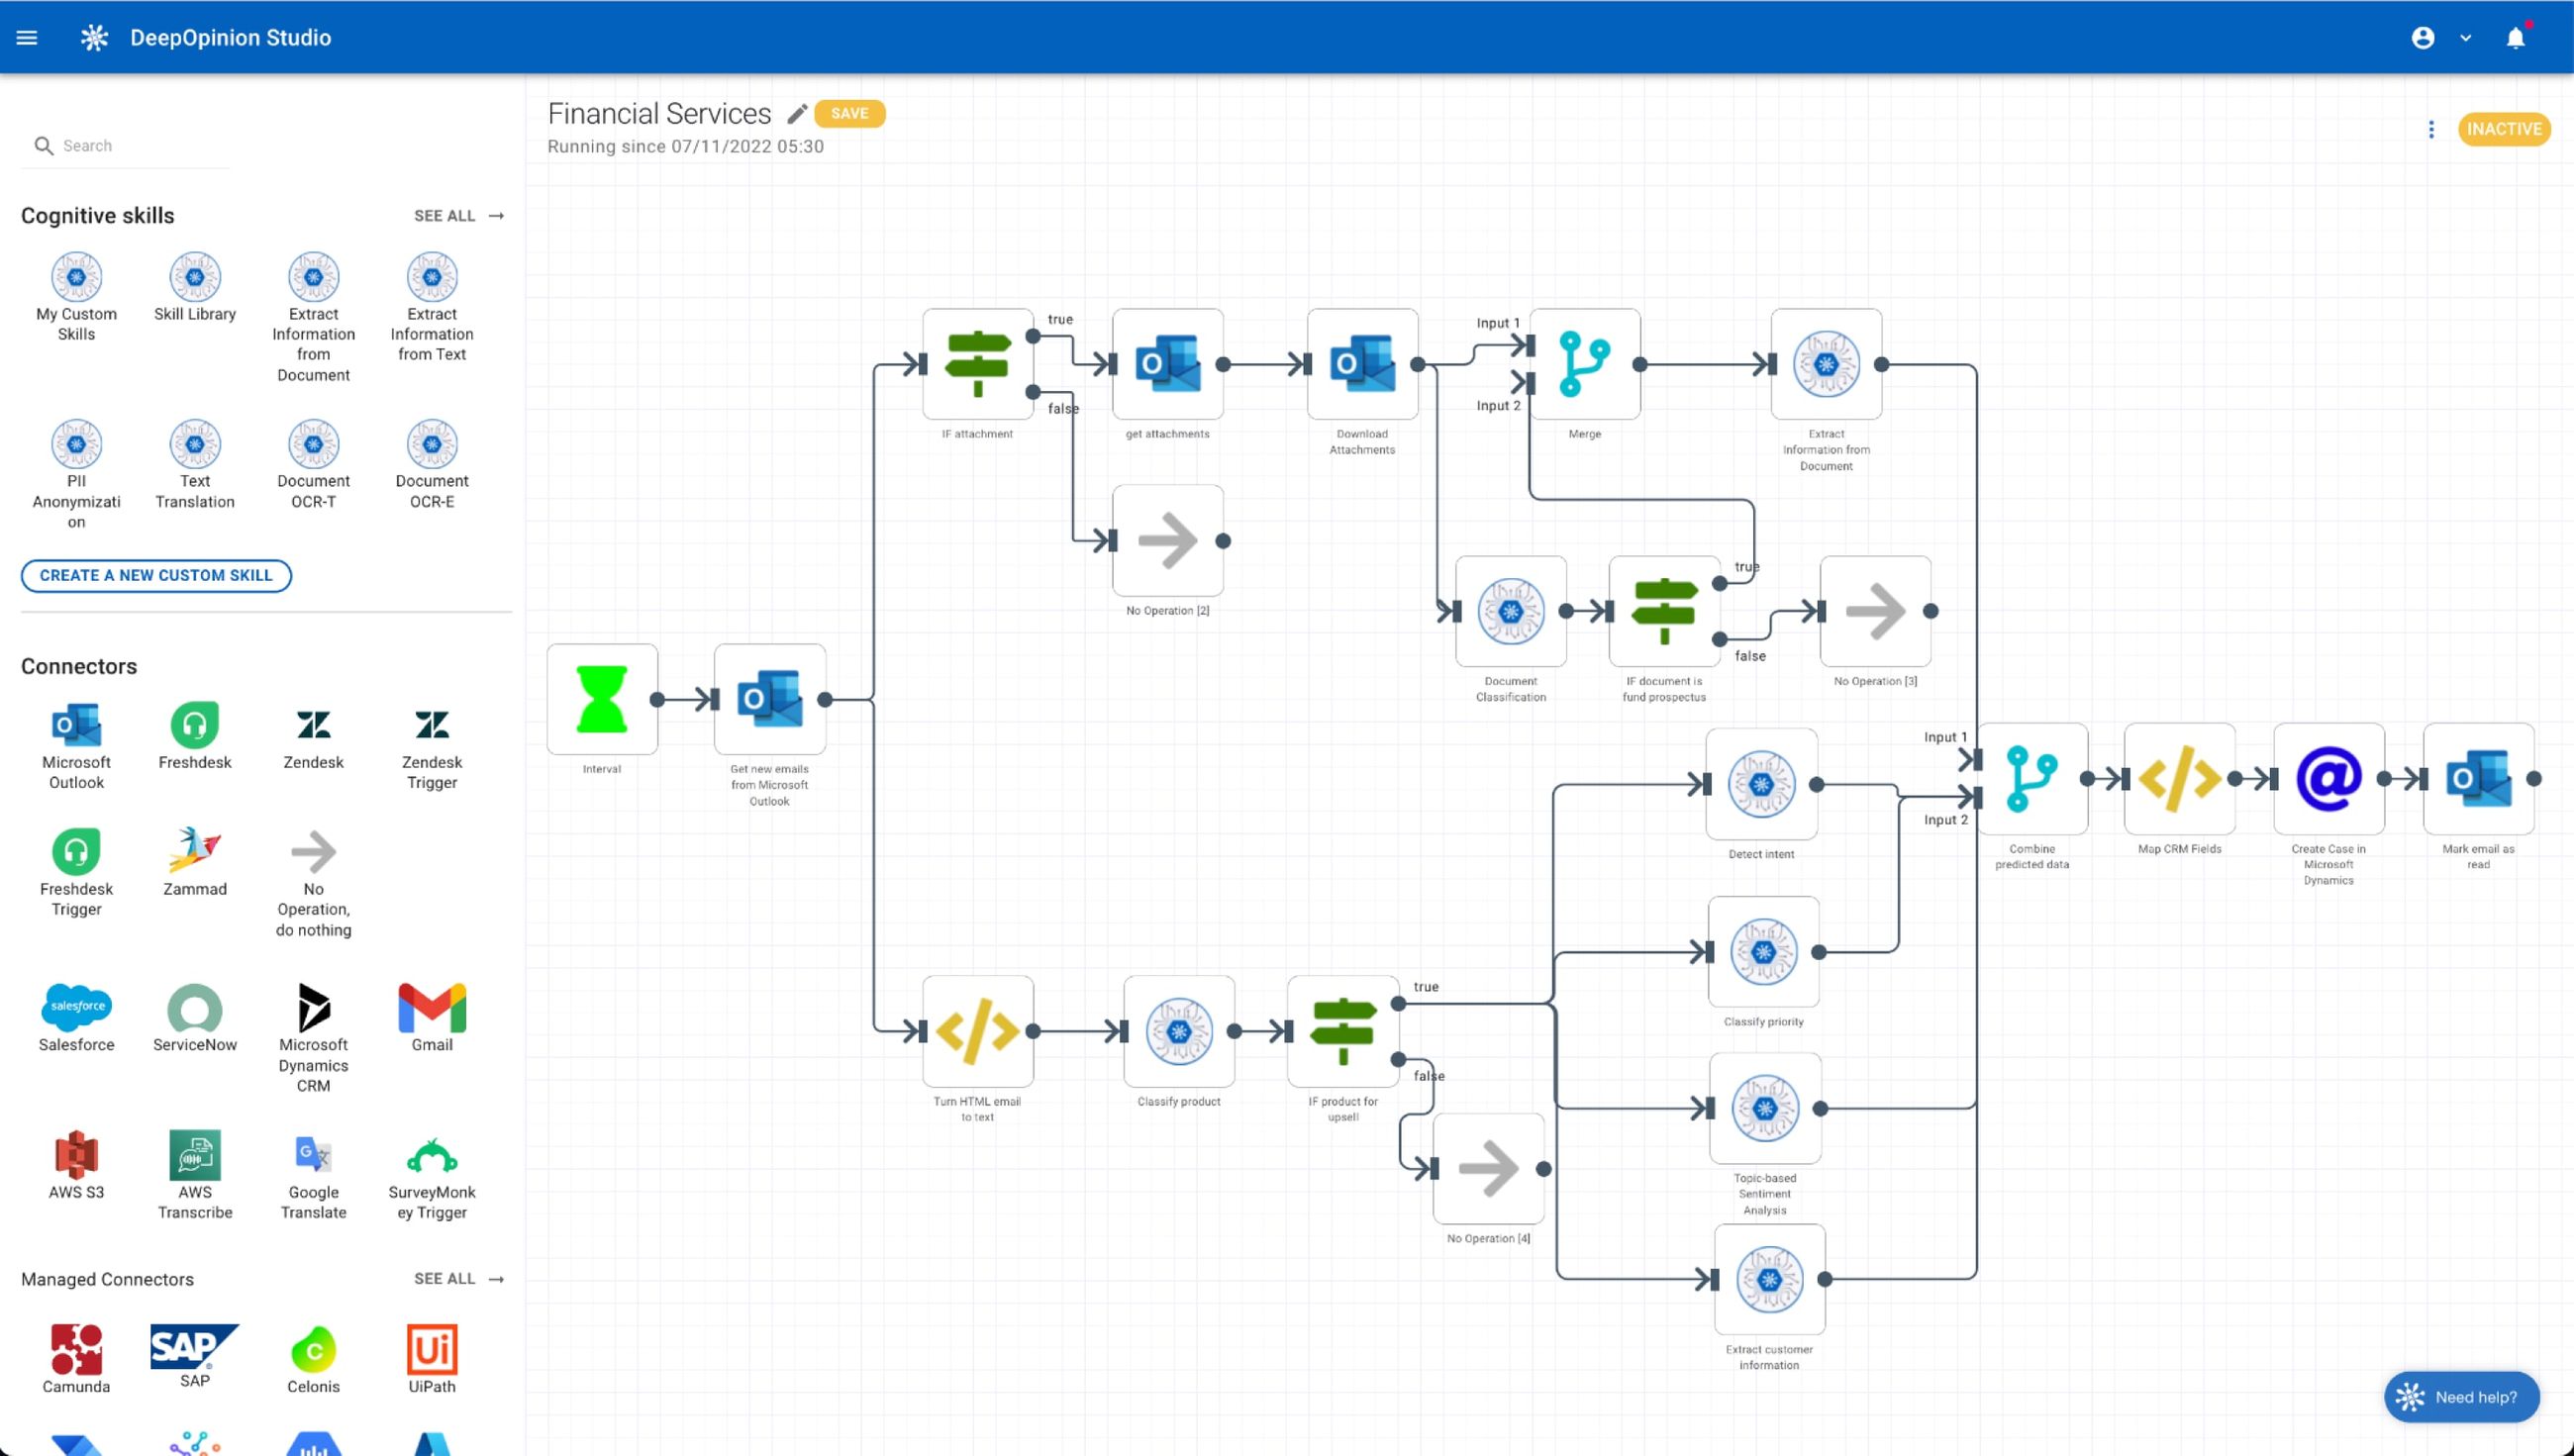Toggle the INACTIVE workflow status

[2503, 129]
